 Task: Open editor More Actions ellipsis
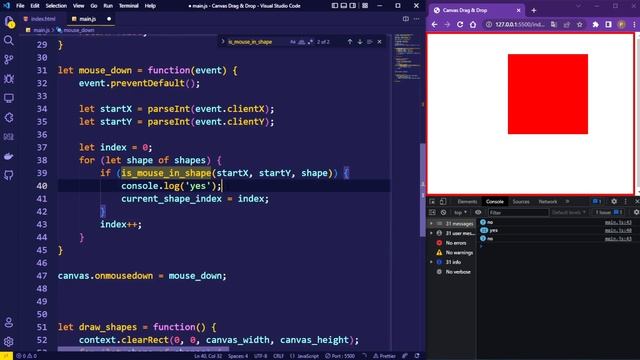(x=416, y=19)
